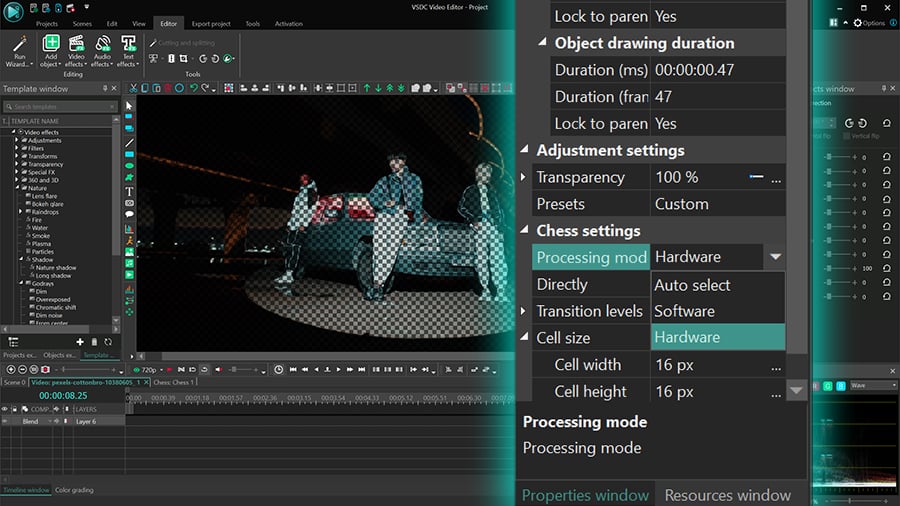900x506 pixels.
Task: Toggle visibility eye for Layer 6
Action: [5, 421]
